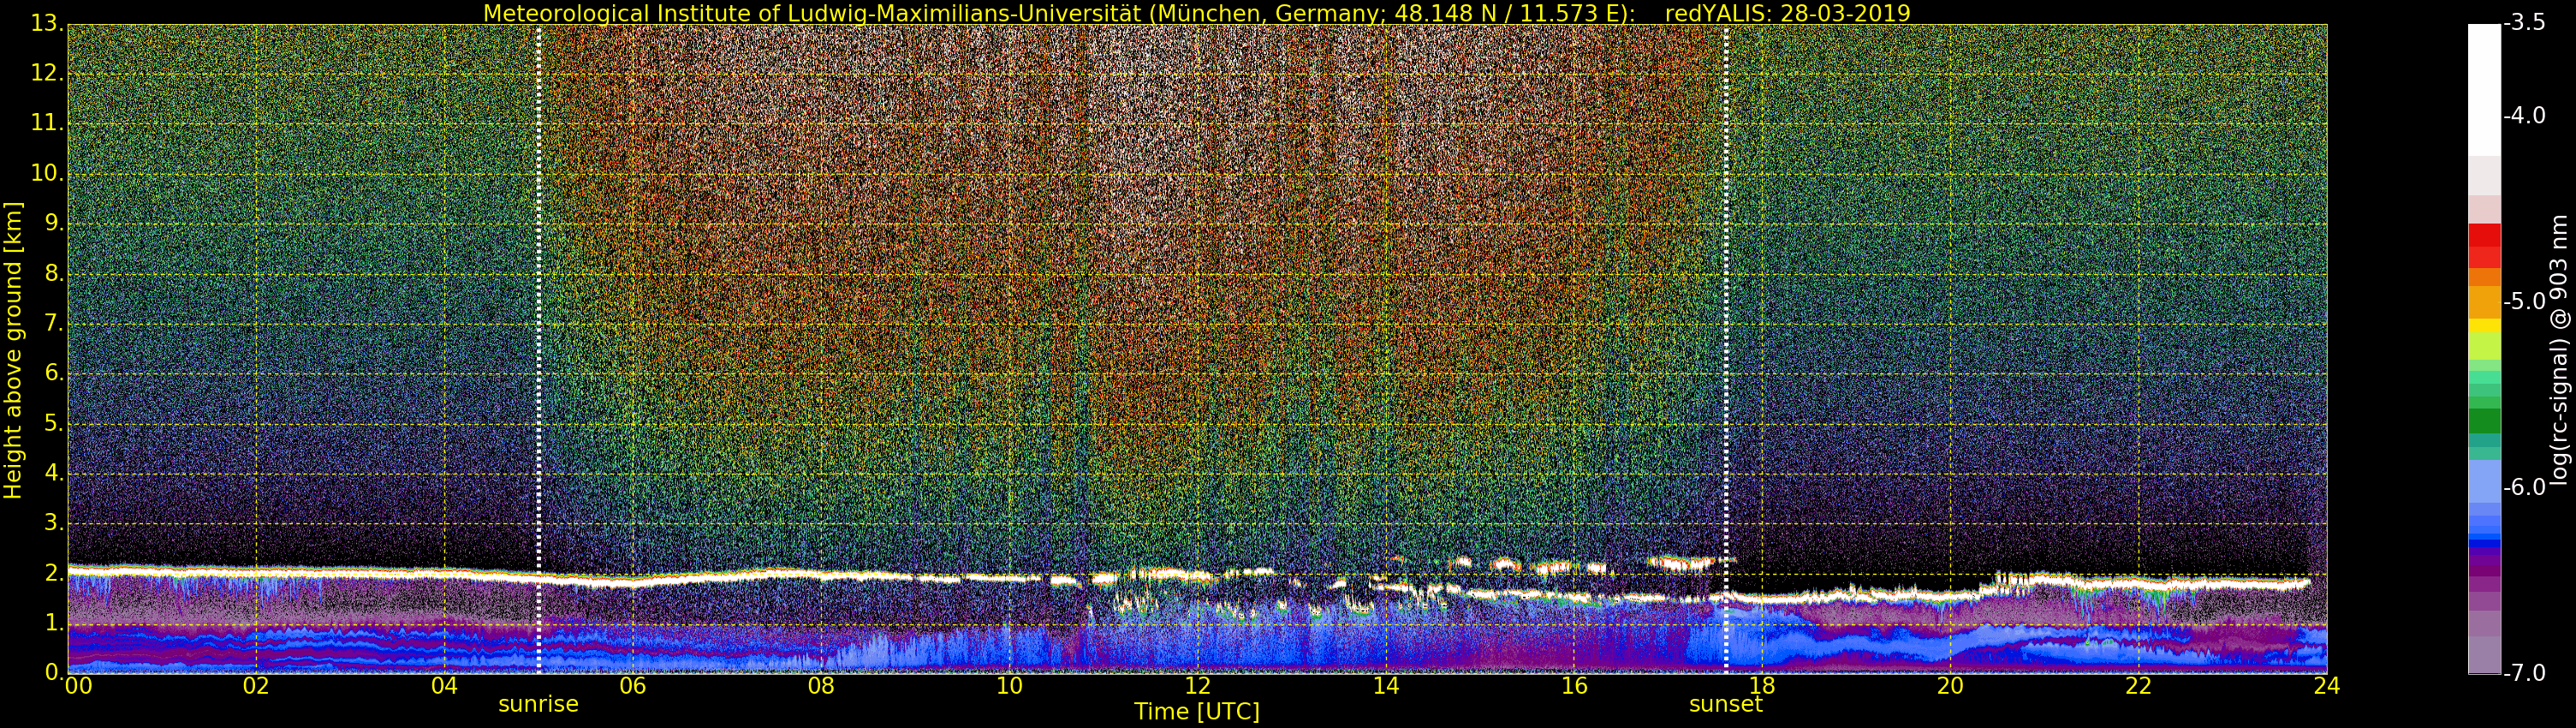
Task: Click the height axis tick label '11.'
Action: (x=46, y=123)
